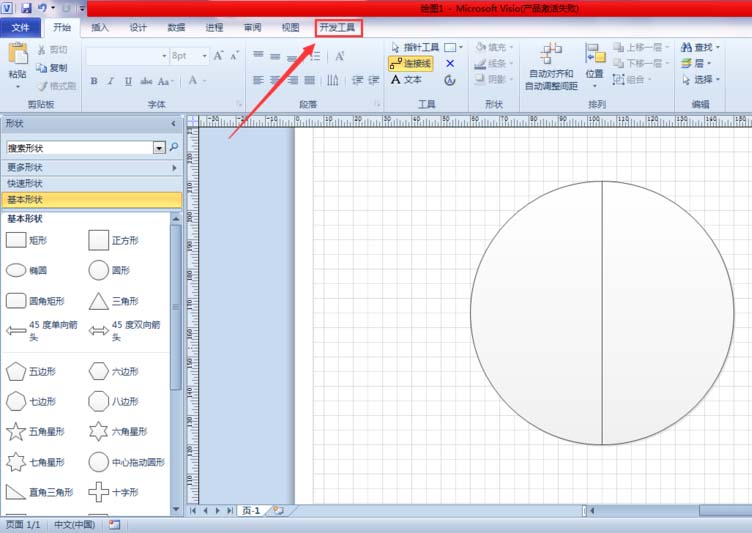Click the search shapes input field

point(80,148)
